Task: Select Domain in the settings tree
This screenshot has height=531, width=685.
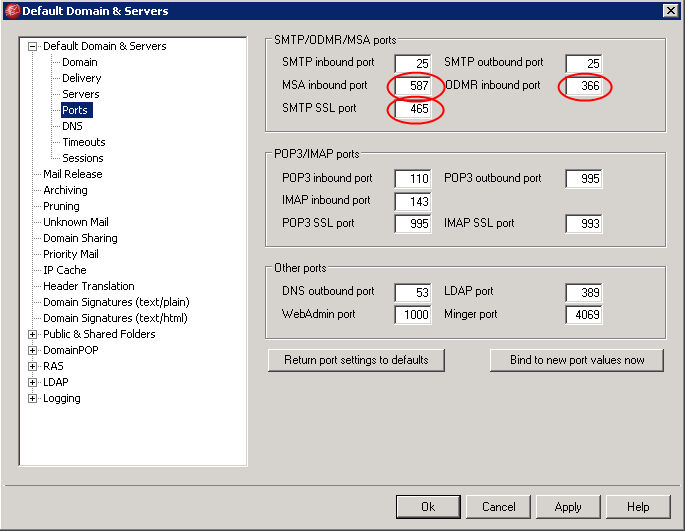Action: tap(80, 62)
